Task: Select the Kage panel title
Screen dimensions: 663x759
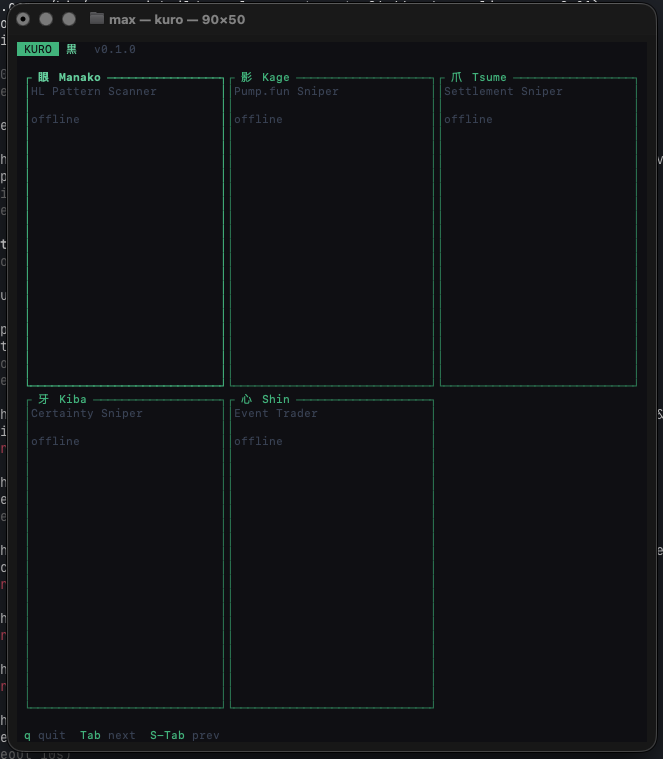Action: point(275,77)
